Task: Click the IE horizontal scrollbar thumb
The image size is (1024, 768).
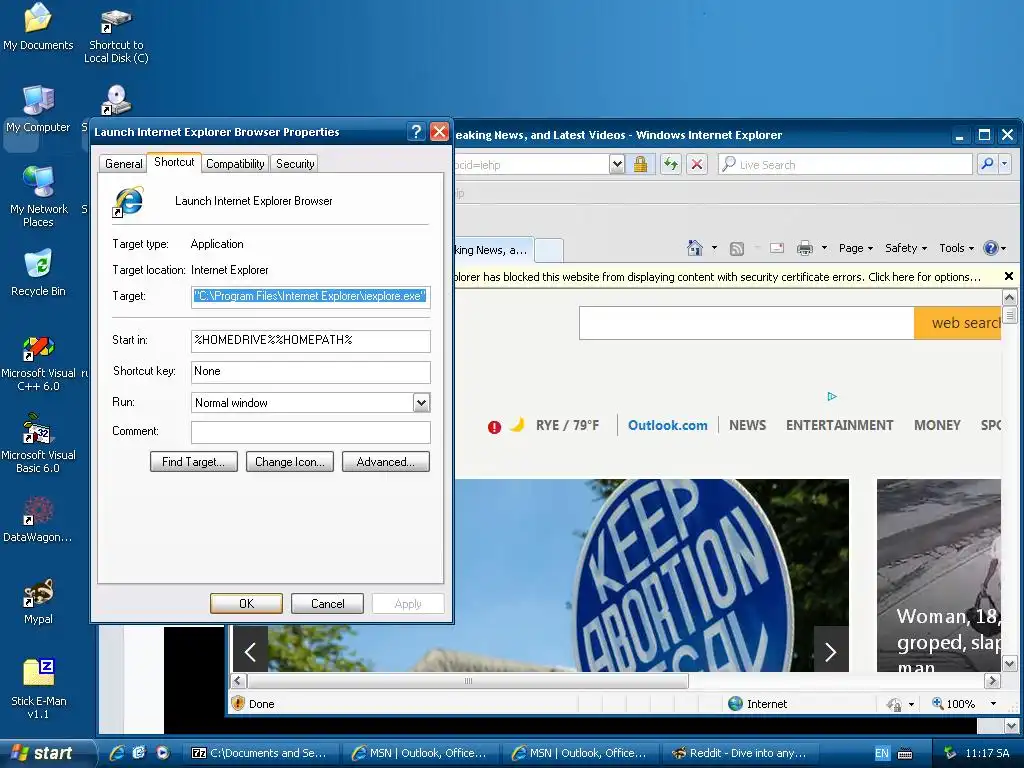Action: [x=468, y=680]
